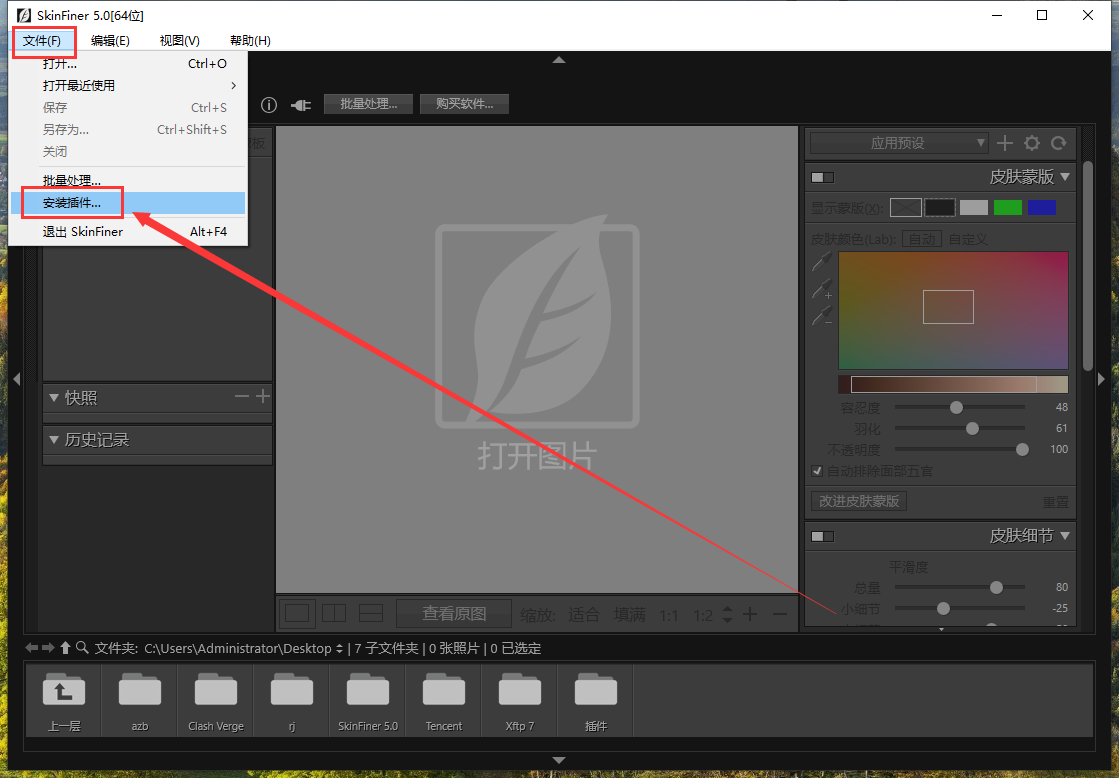Click the 改进皮肤蒙版 button
The height and width of the screenshot is (778, 1119).
click(859, 501)
